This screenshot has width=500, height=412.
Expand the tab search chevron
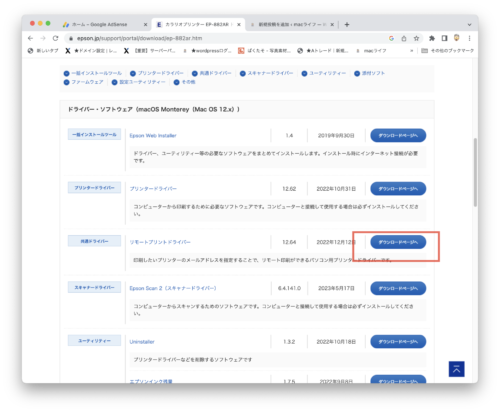(469, 24)
